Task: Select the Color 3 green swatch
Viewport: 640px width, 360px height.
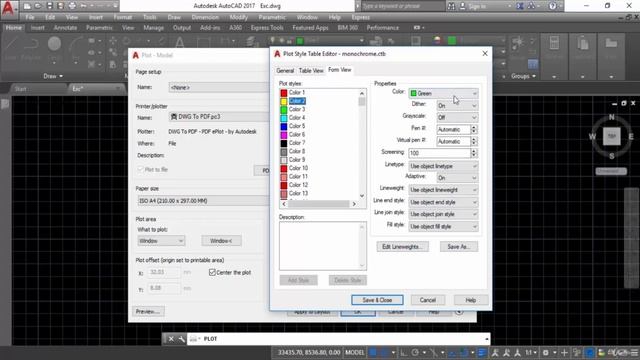Action: [284, 109]
